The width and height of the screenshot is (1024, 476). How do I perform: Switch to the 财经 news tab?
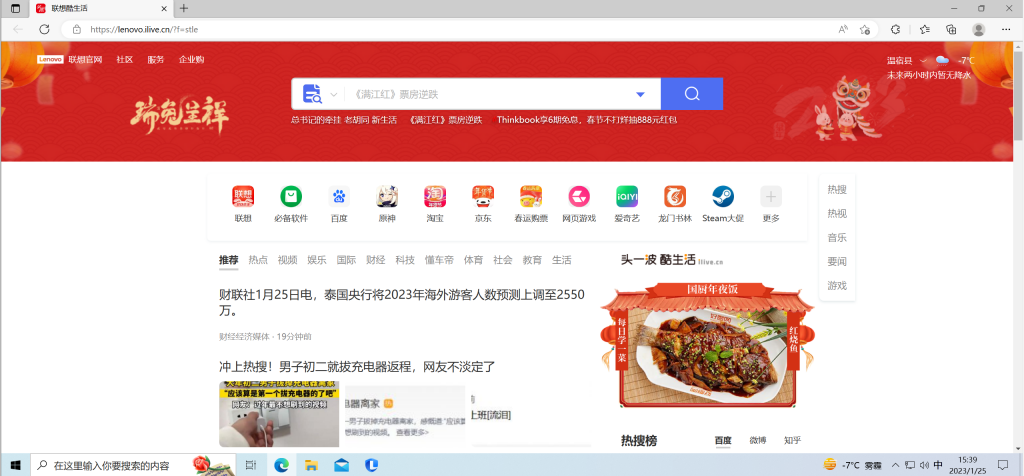376,260
